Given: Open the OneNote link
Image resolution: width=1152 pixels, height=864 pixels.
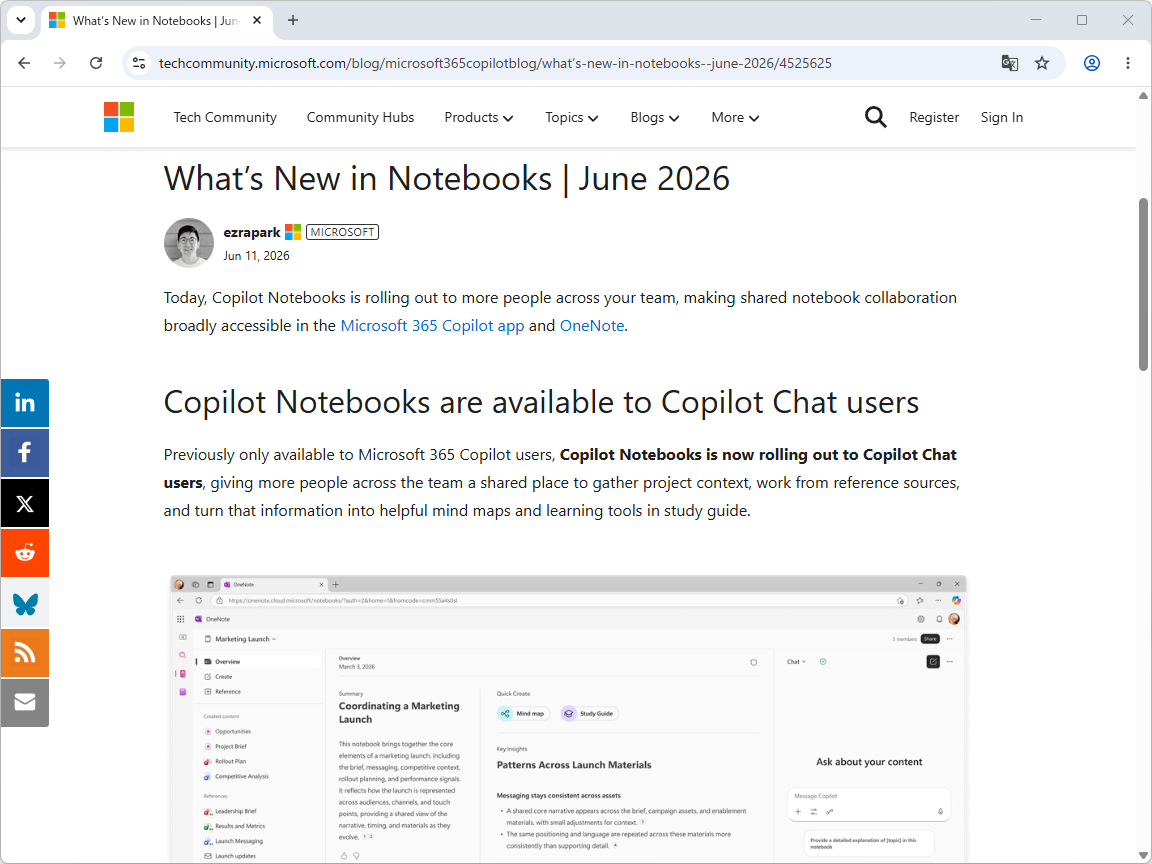Looking at the screenshot, I should [x=591, y=325].
